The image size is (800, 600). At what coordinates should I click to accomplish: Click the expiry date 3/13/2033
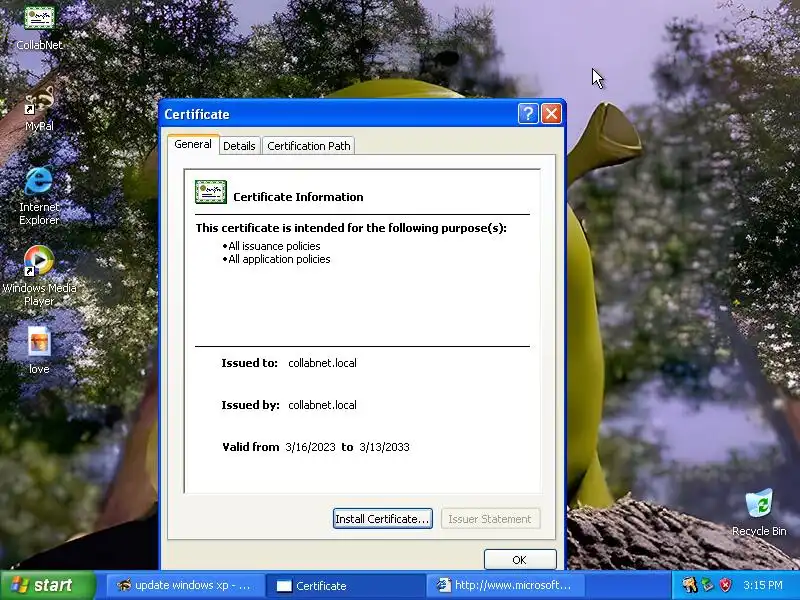(x=384, y=447)
